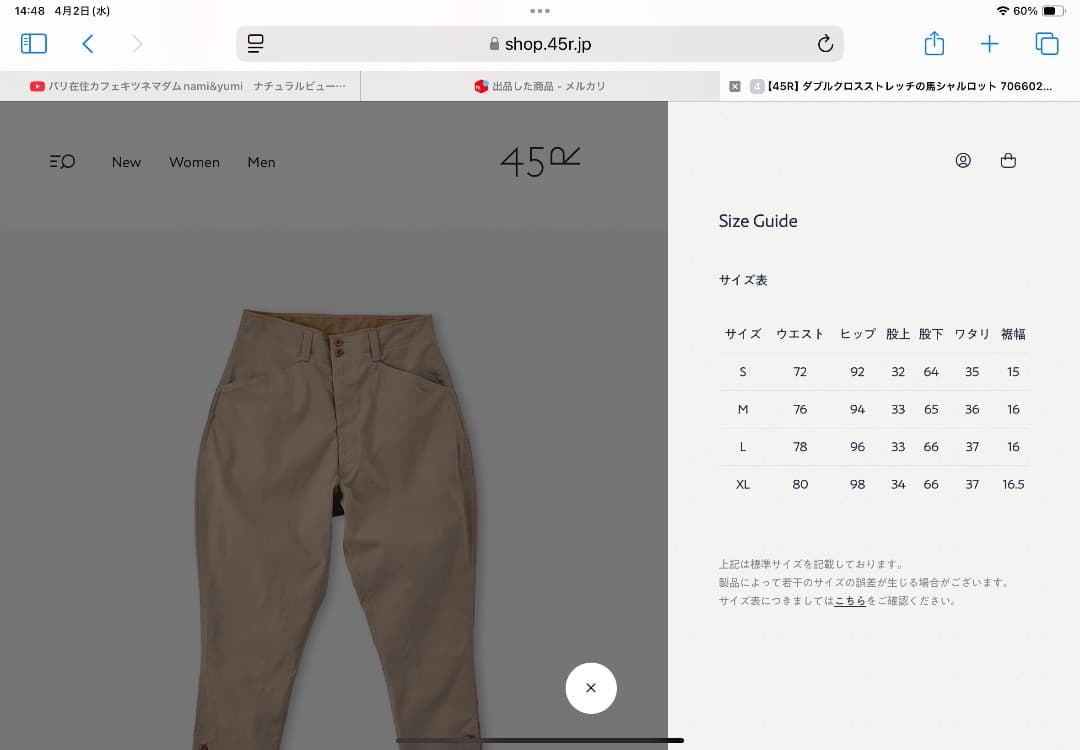Close the 45R product tab
Screen dimensions: 1080x750
click(735, 86)
